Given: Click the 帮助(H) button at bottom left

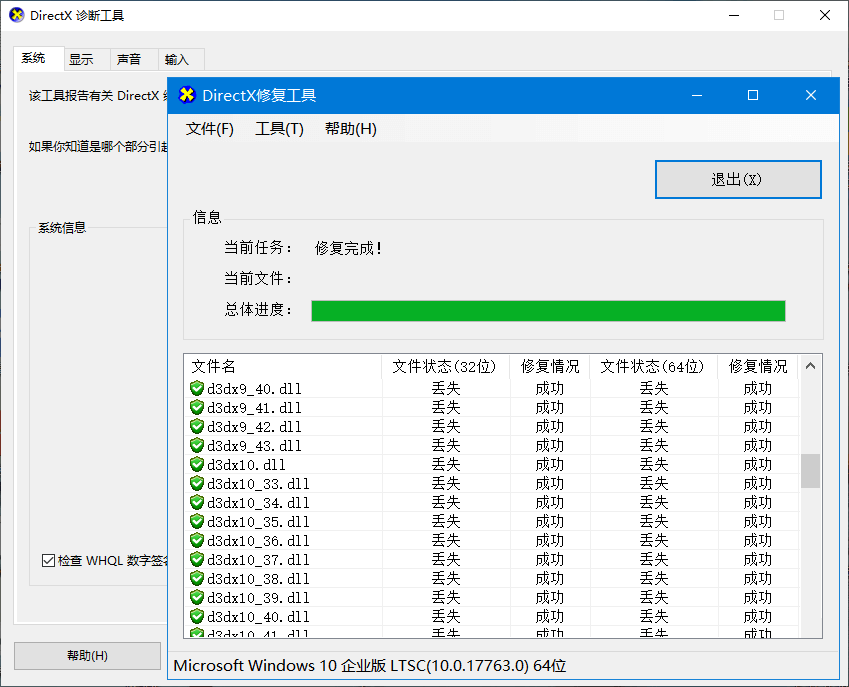Looking at the screenshot, I should coord(87,656).
